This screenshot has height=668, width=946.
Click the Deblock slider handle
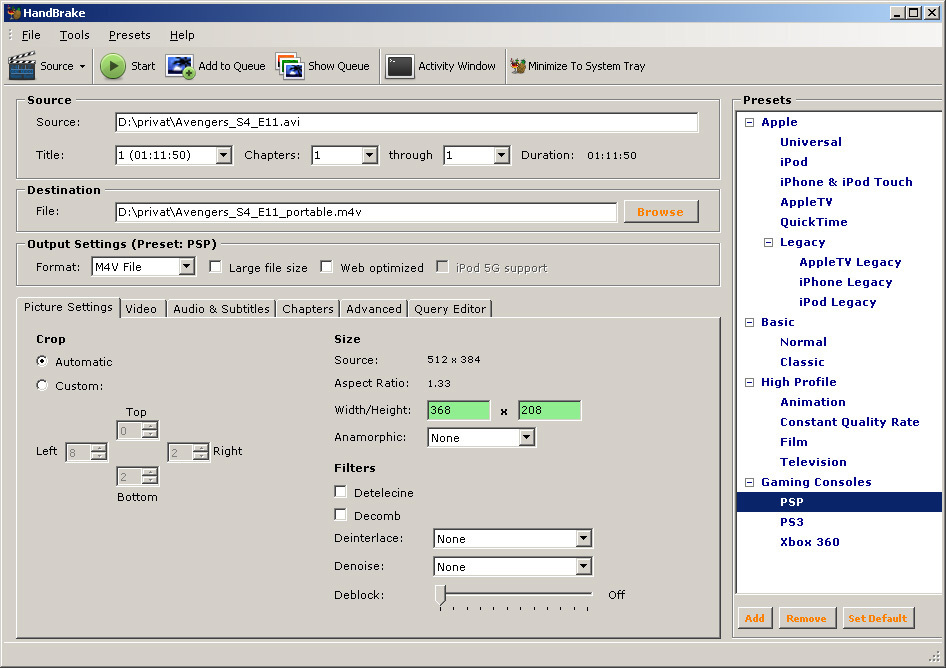(x=441, y=594)
